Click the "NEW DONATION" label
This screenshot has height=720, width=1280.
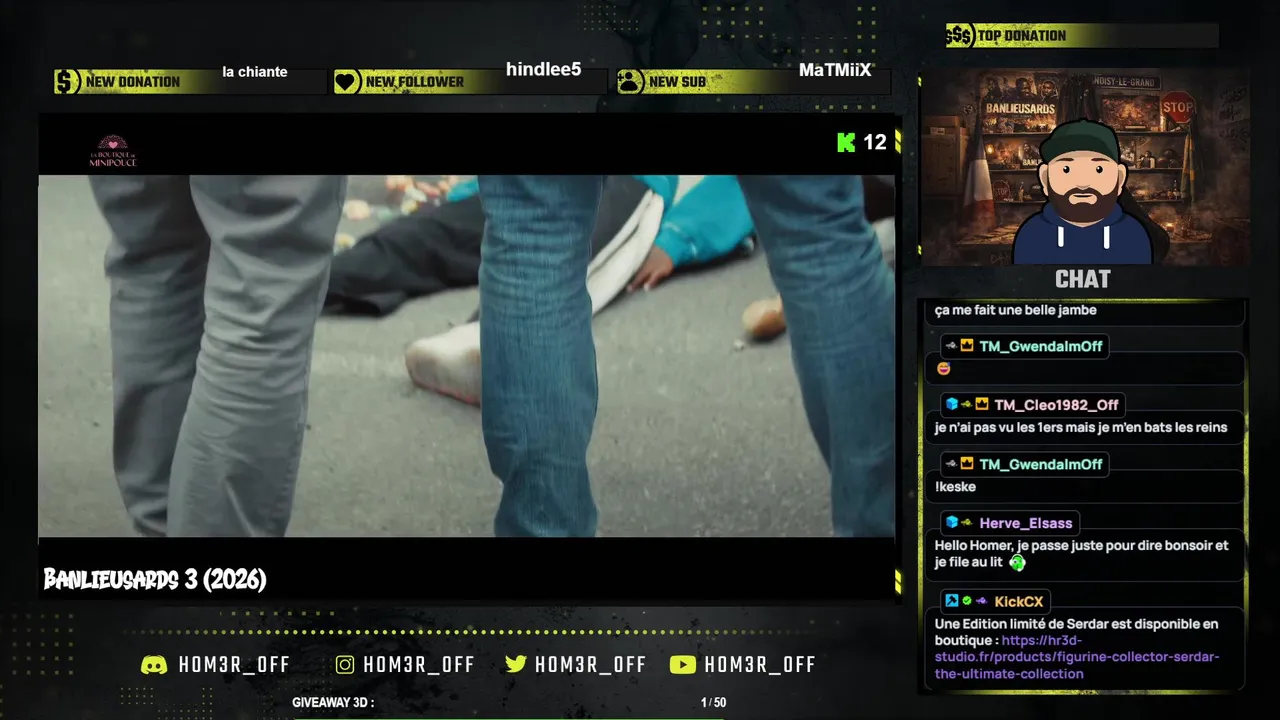coord(133,82)
